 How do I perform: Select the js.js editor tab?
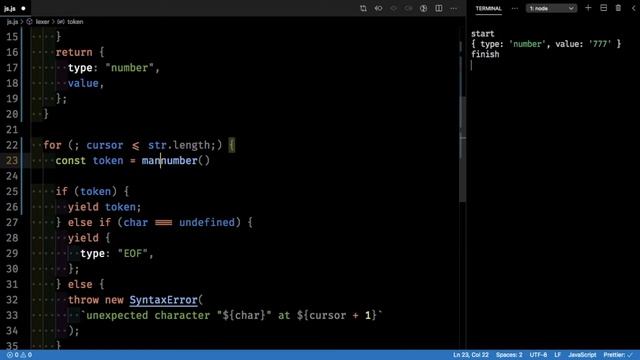pos(15,8)
